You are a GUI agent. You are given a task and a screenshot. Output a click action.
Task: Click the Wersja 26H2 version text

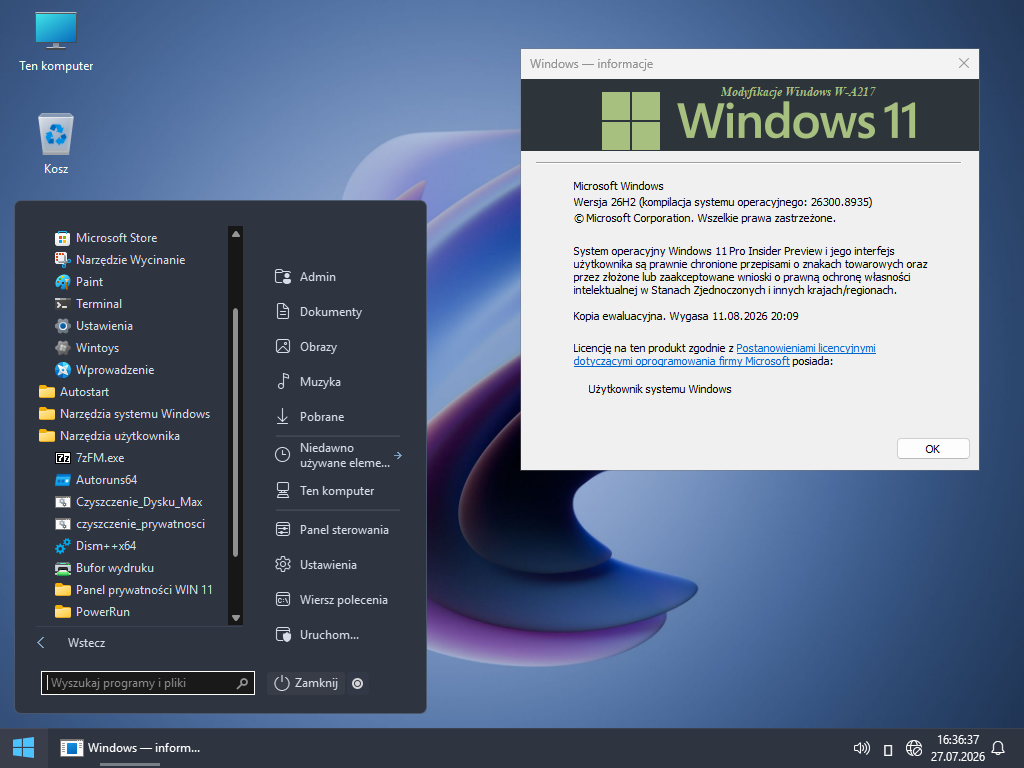click(x=723, y=202)
